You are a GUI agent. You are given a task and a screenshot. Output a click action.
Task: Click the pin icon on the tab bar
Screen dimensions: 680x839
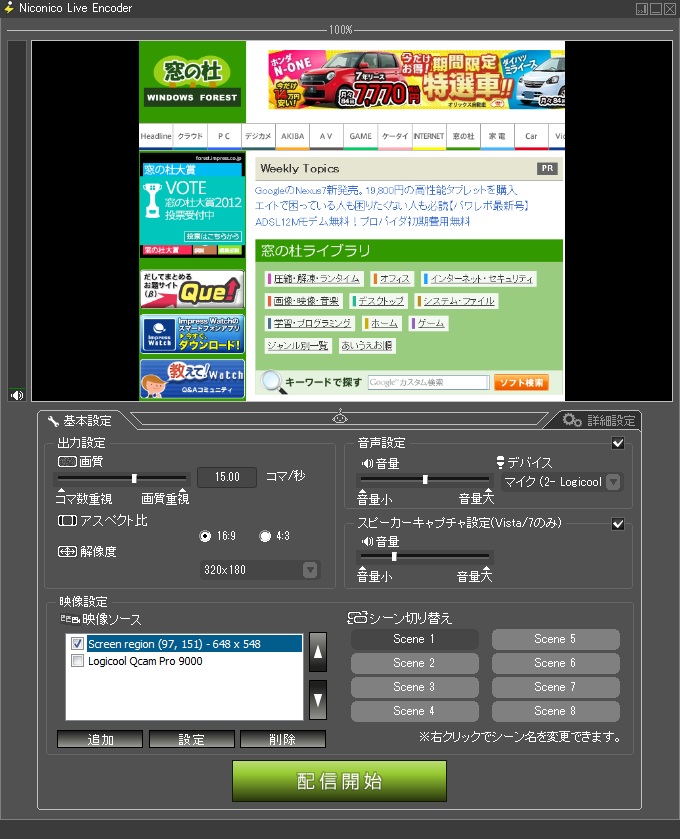pos(340,416)
